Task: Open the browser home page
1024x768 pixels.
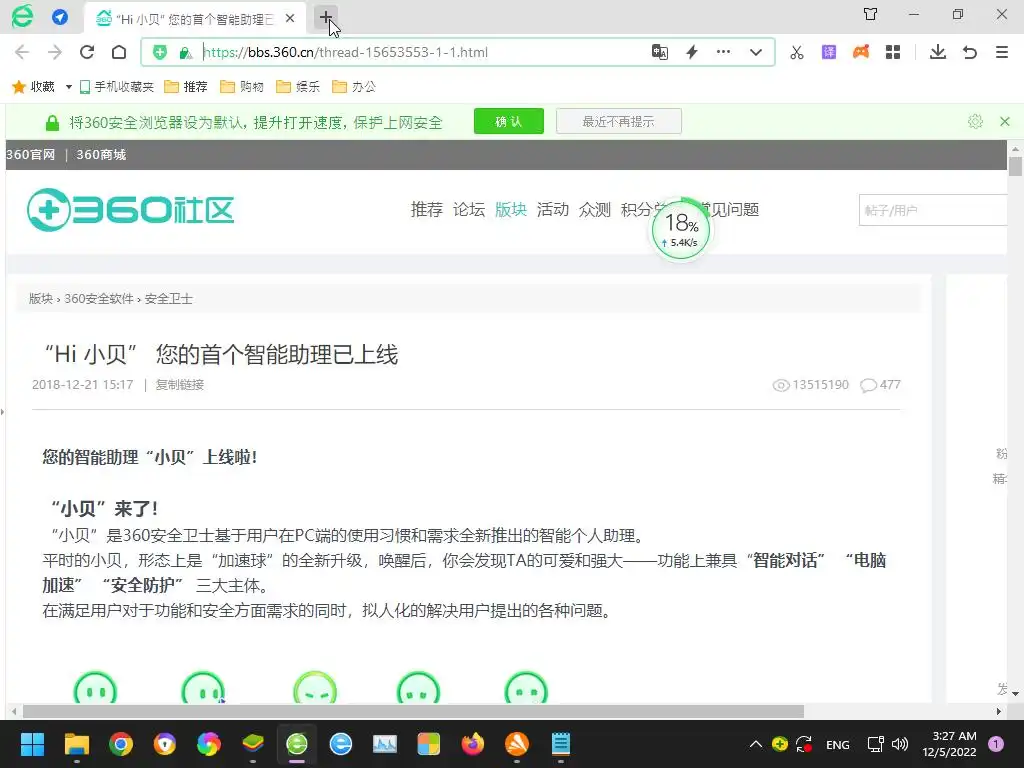Action: [119, 52]
